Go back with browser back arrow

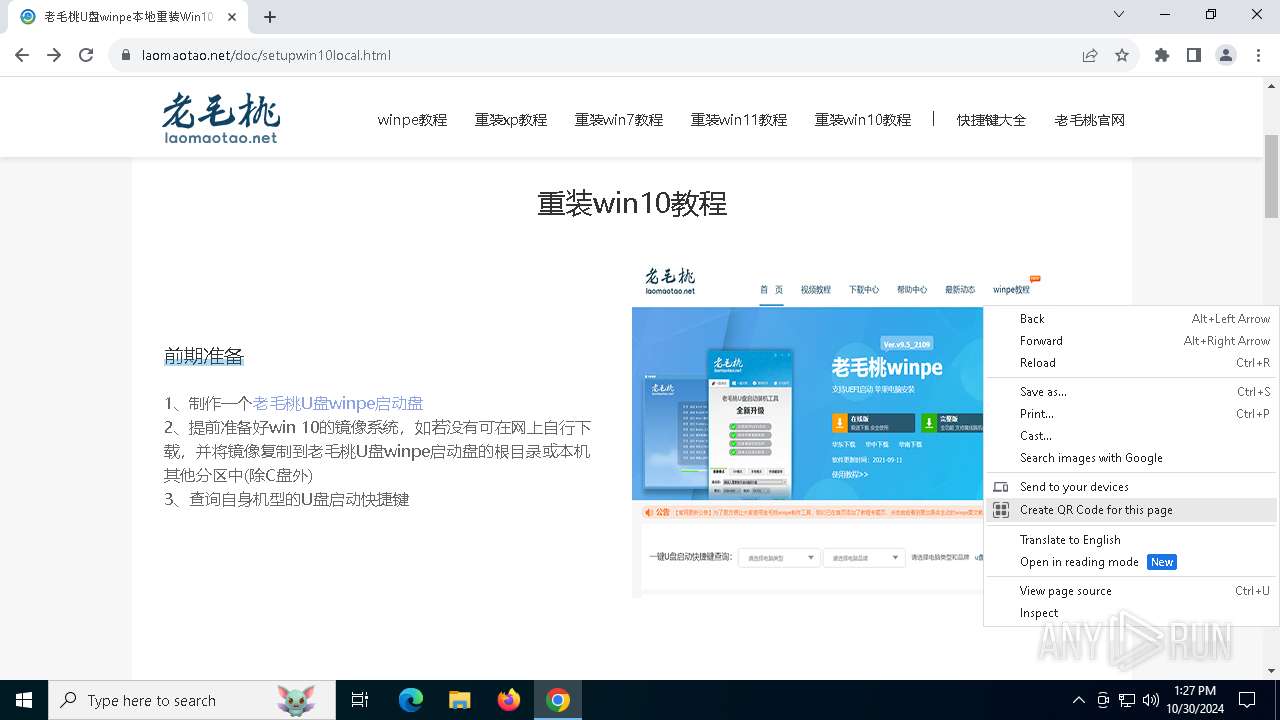click(x=22, y=55)
